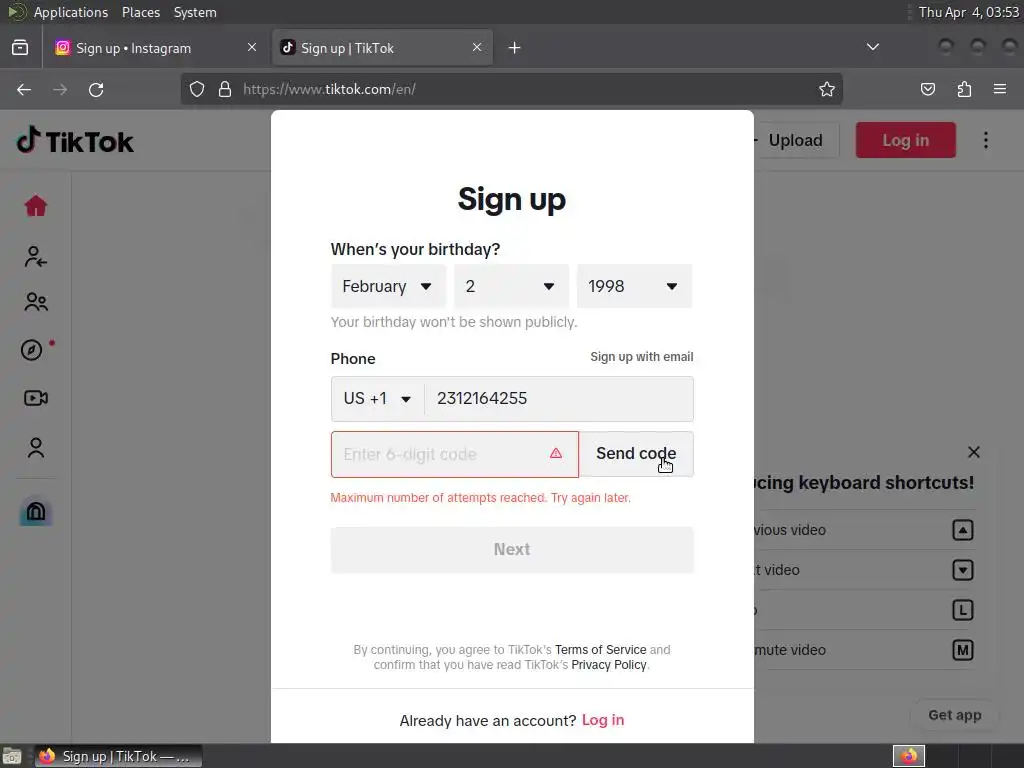This screenshot has width=1024, height=768.
Task: Open the Explore compass icon
Action: [x=31, y=350]
